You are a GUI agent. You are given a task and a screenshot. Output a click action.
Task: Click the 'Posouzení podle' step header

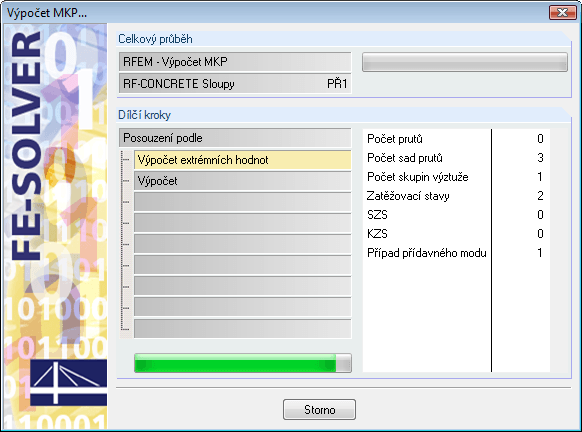tap(235, 138)
